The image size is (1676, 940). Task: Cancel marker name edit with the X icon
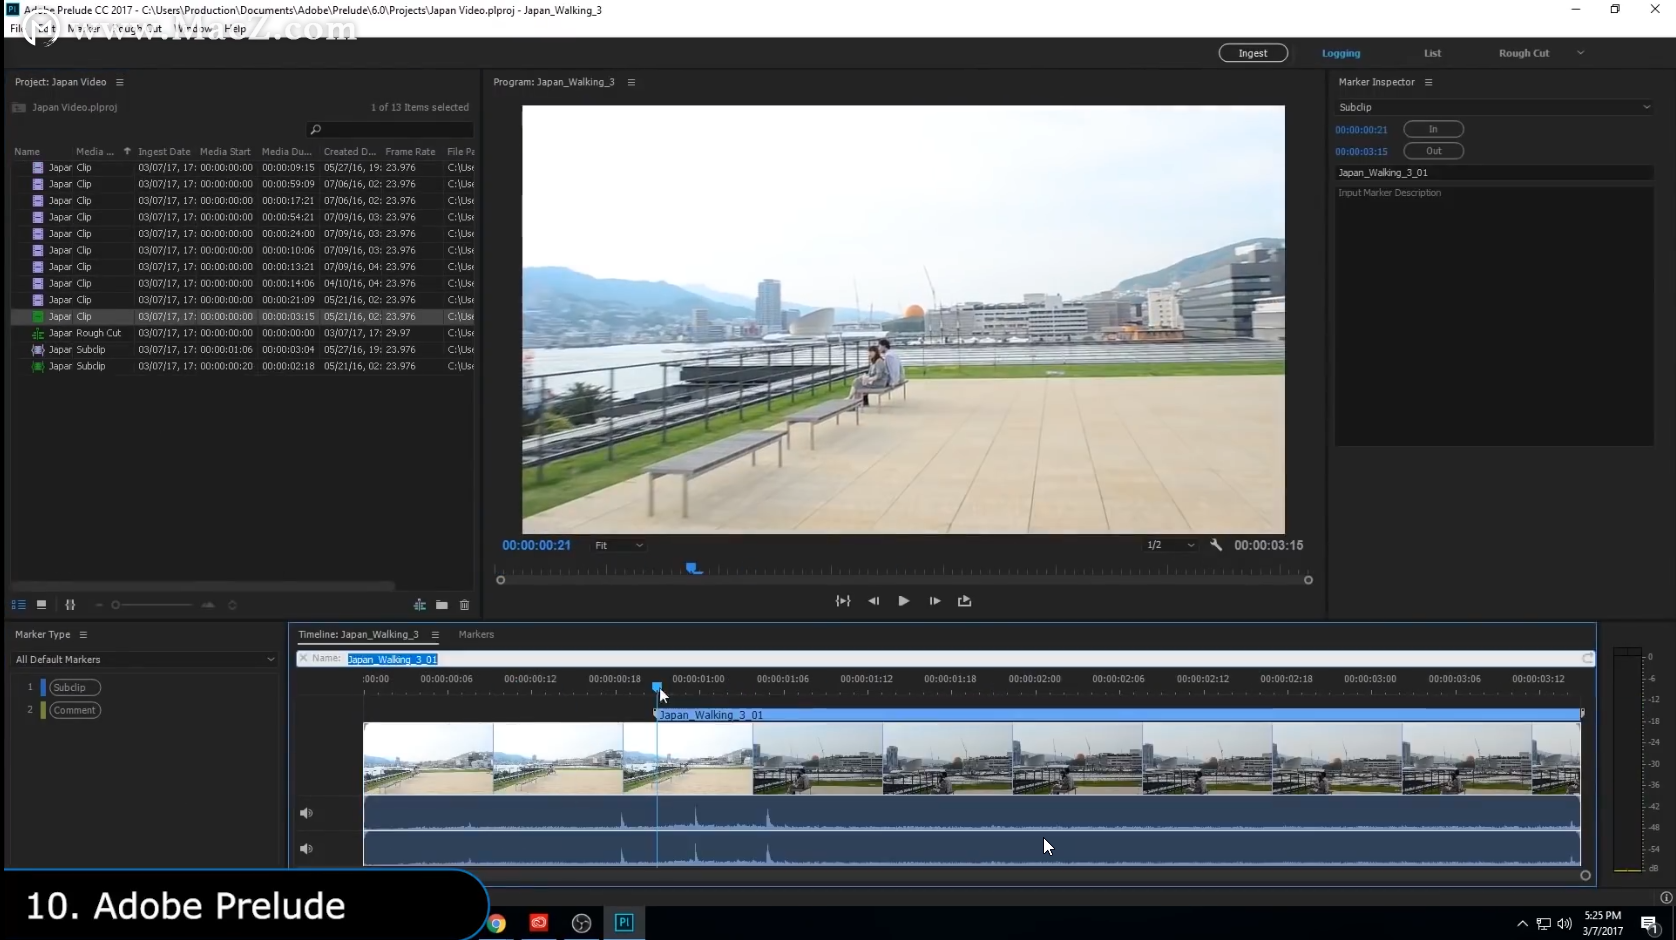click(x=303, y=658)
